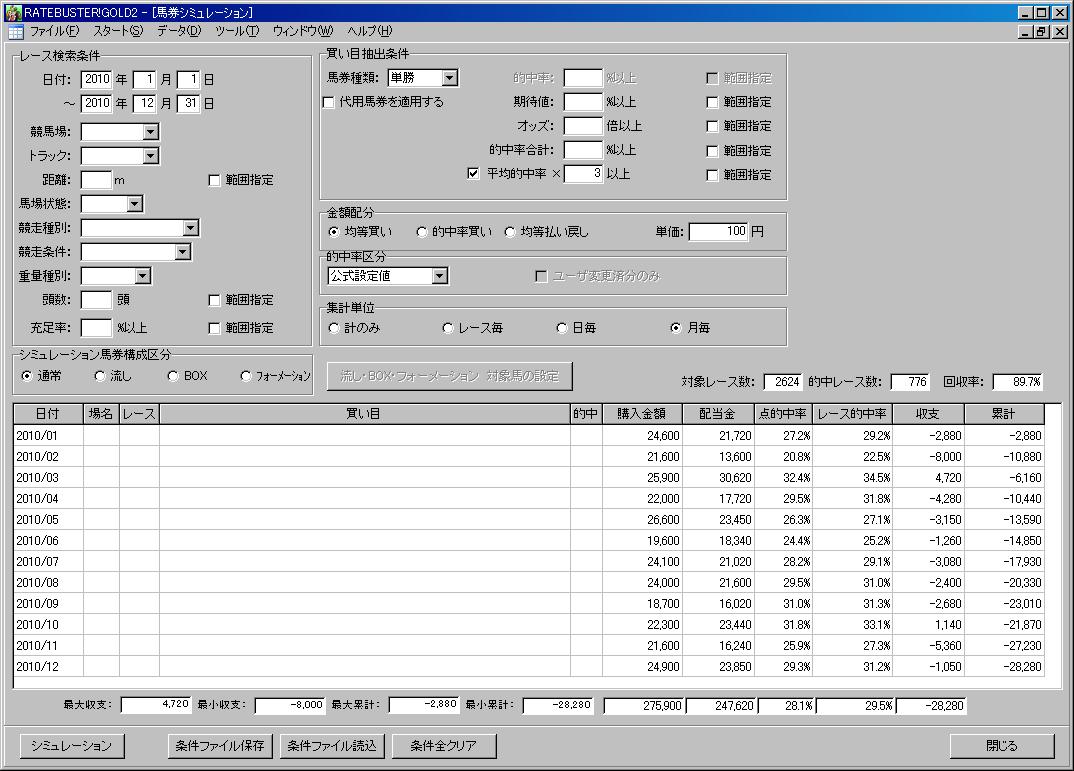Click the 頭数 input field
This screenshot has width=1074, height=771.
[96, 300]
